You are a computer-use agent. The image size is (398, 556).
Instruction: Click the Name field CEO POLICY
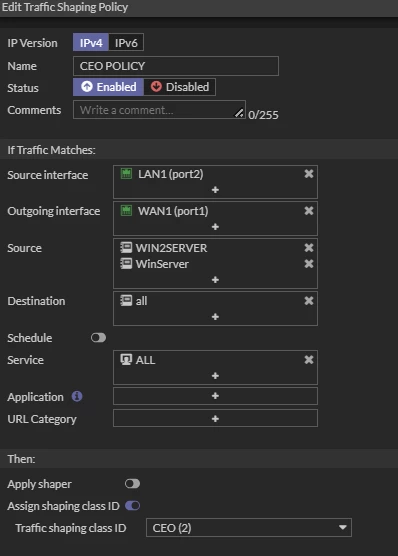tap(176, 66)
